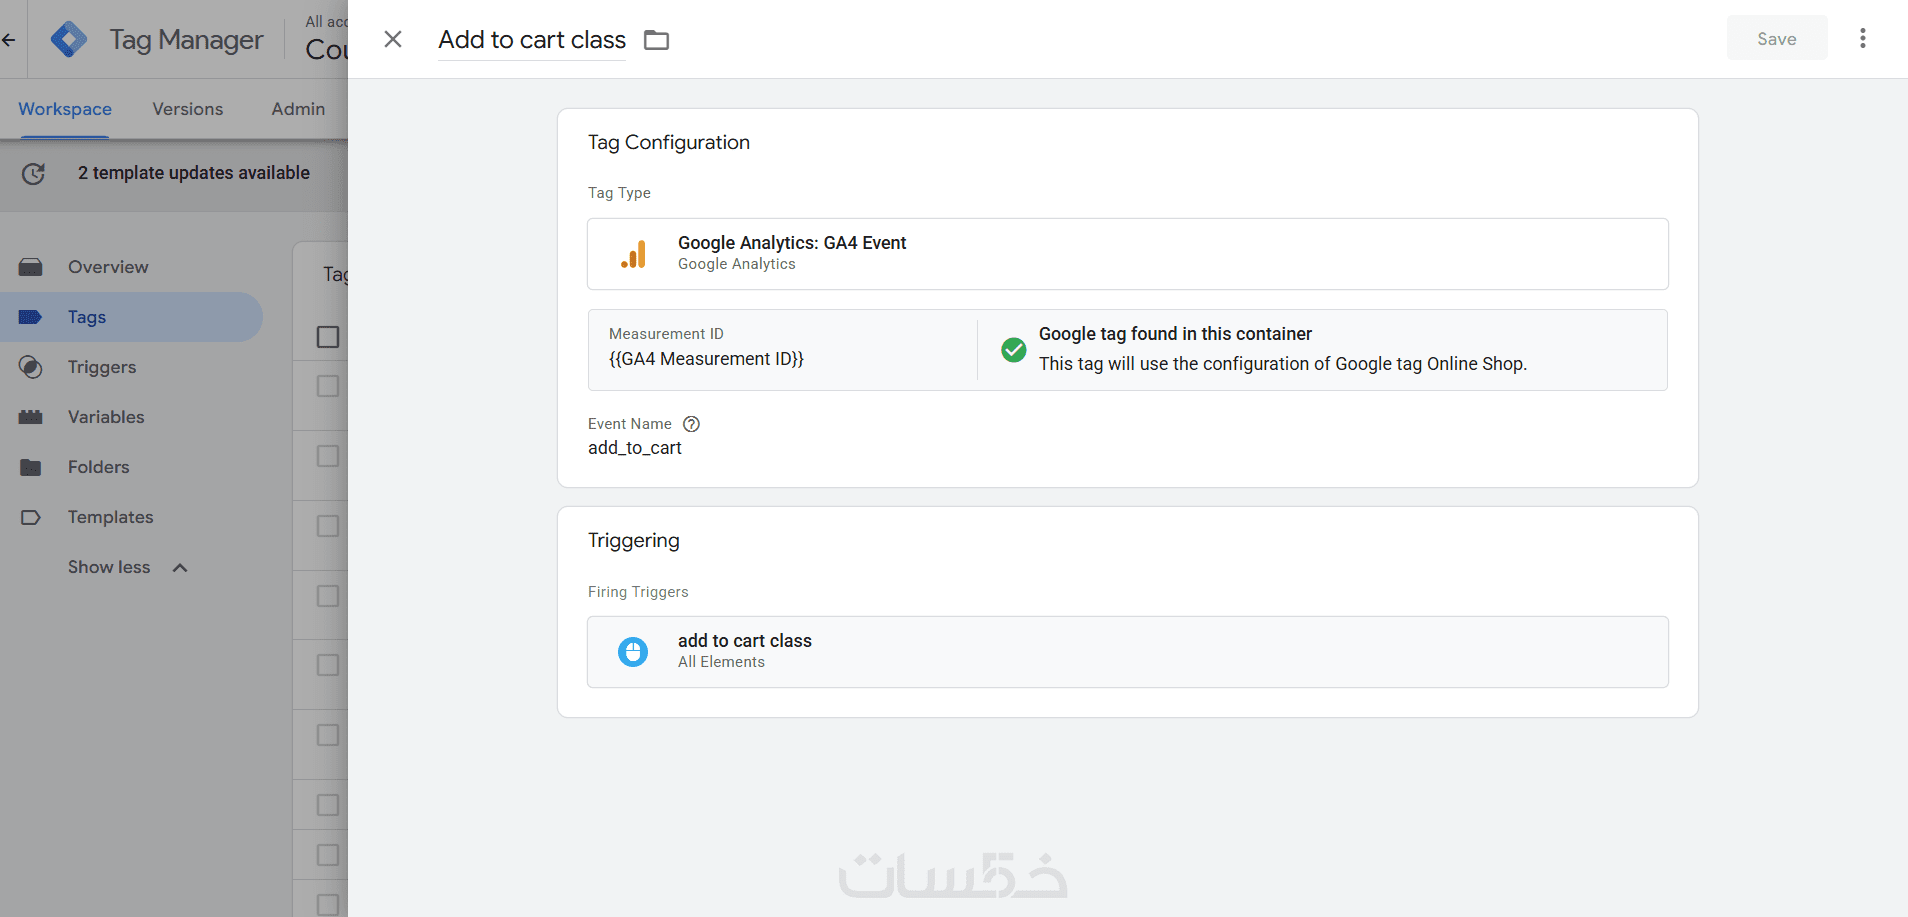Click the add to cart class trigger icon
Screen dimensions: 1908x917
pyautogui.click(x=633, y=652)
